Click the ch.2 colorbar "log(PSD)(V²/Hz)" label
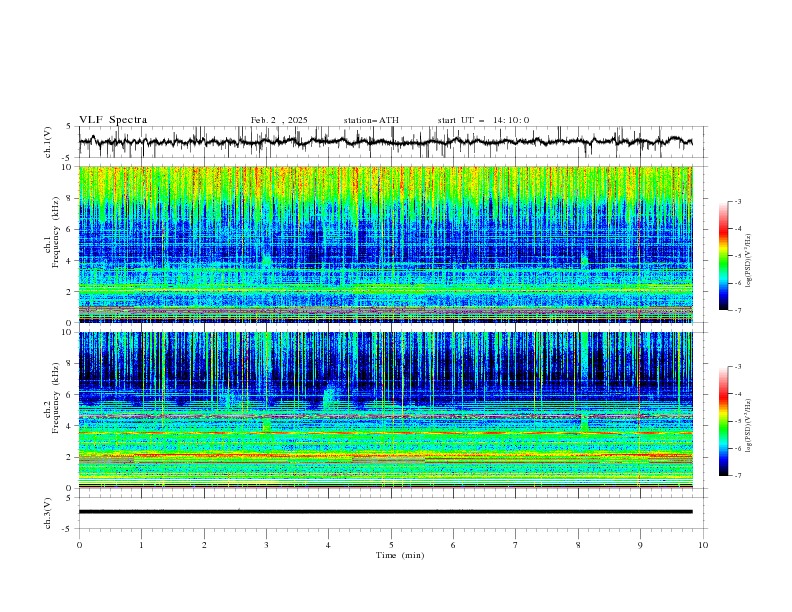 tap(748, 425)
